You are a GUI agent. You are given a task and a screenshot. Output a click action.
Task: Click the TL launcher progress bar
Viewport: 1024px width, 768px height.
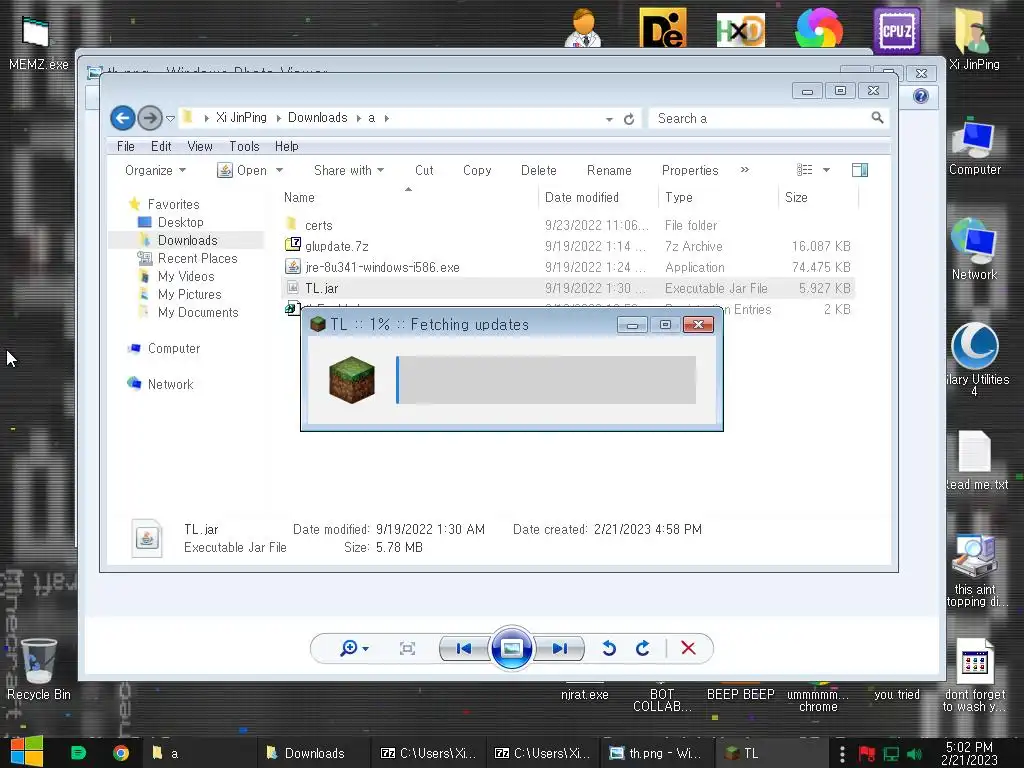tap(546, 380)
